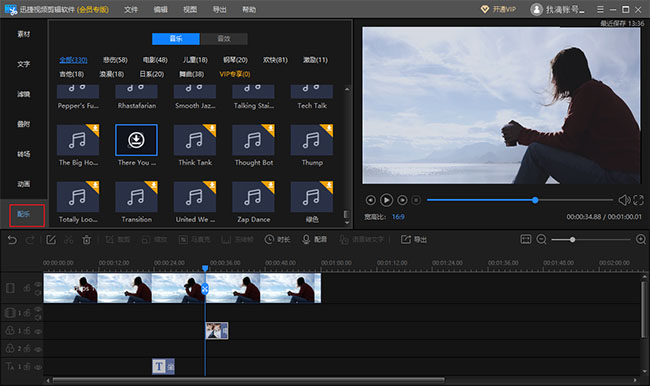Download the There You... music track
The image size is (650, 386).
136,140
